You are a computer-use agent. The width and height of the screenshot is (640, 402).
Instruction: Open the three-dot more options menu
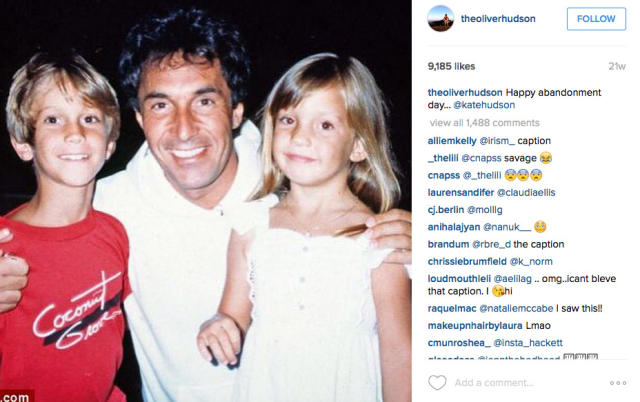pos(618,383)
